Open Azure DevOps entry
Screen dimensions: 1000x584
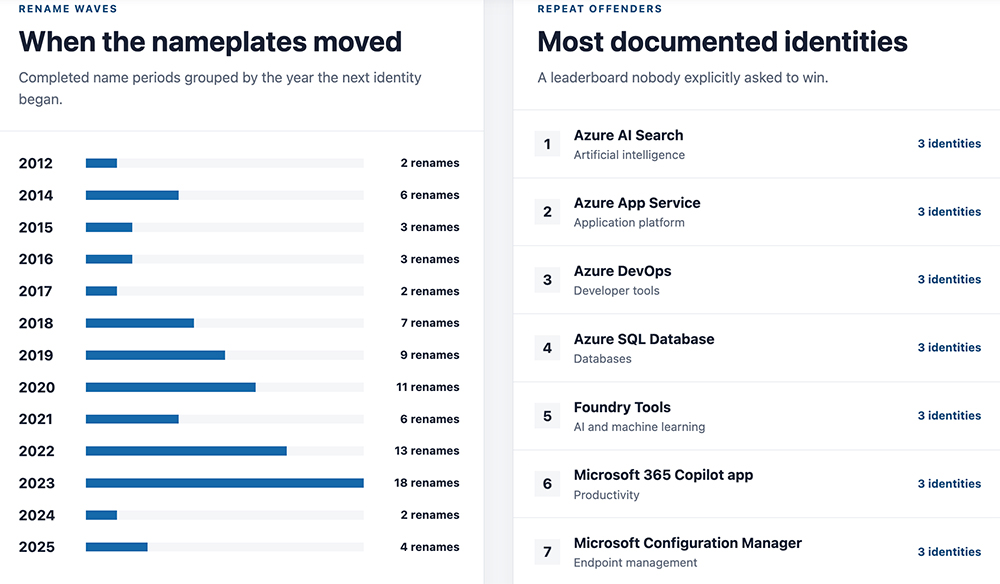click(756, 280)
